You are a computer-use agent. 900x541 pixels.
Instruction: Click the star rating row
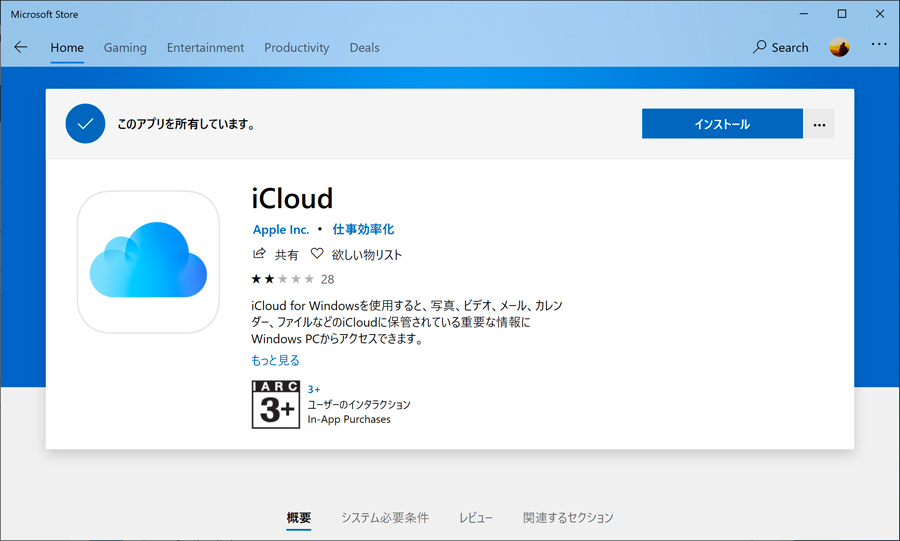283,279
